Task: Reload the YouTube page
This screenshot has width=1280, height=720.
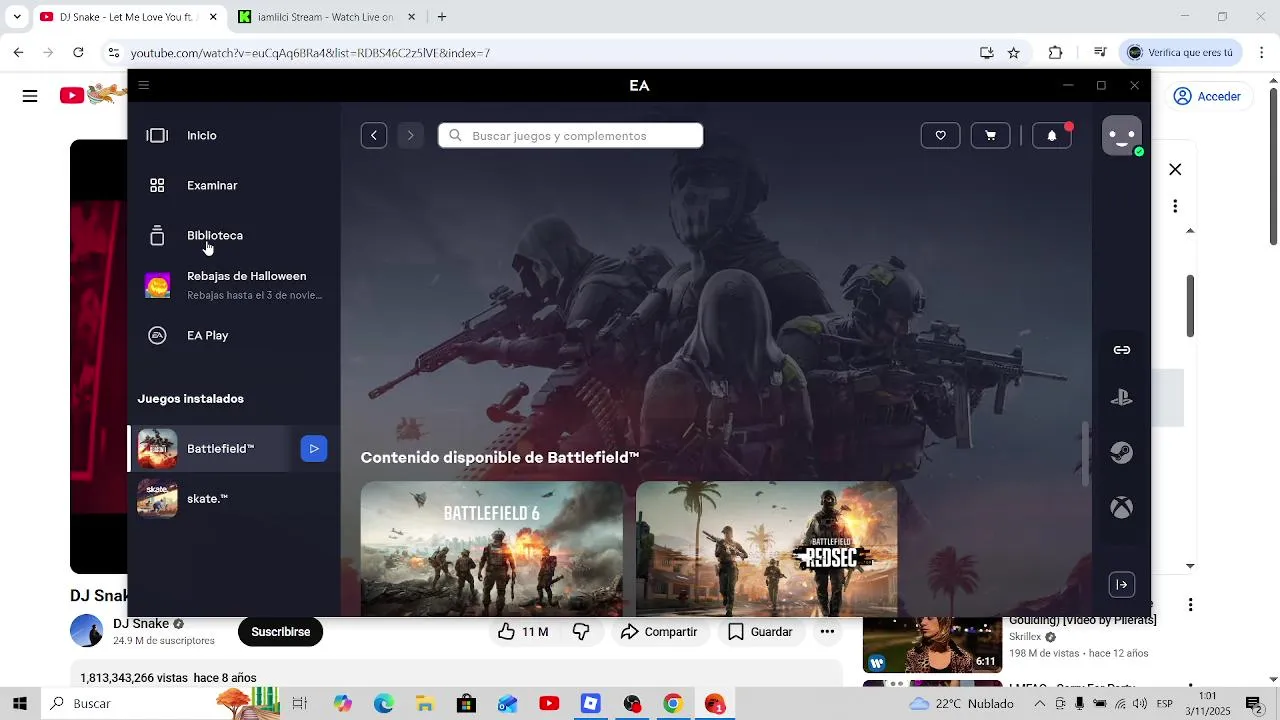Action: (x=78, y=52)
